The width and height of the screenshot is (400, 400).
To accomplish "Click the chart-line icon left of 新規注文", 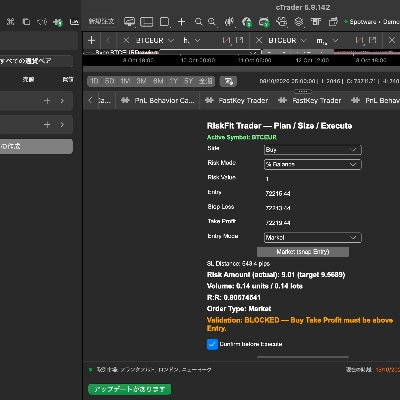I will point(74,22).
